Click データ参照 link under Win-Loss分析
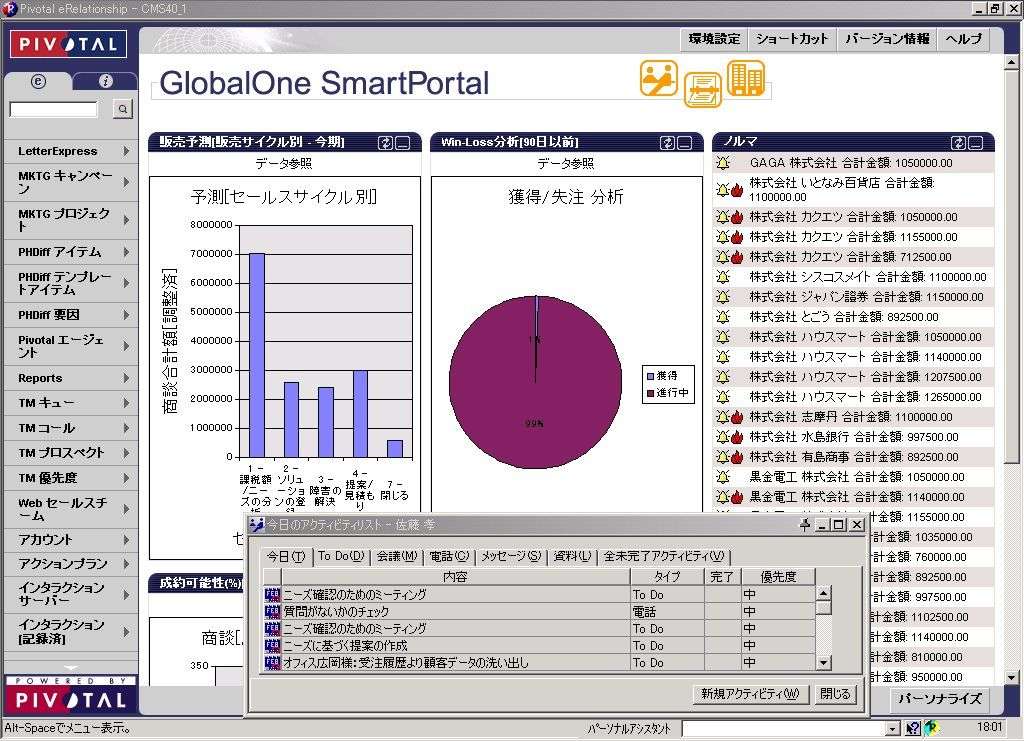 point(566,163)
